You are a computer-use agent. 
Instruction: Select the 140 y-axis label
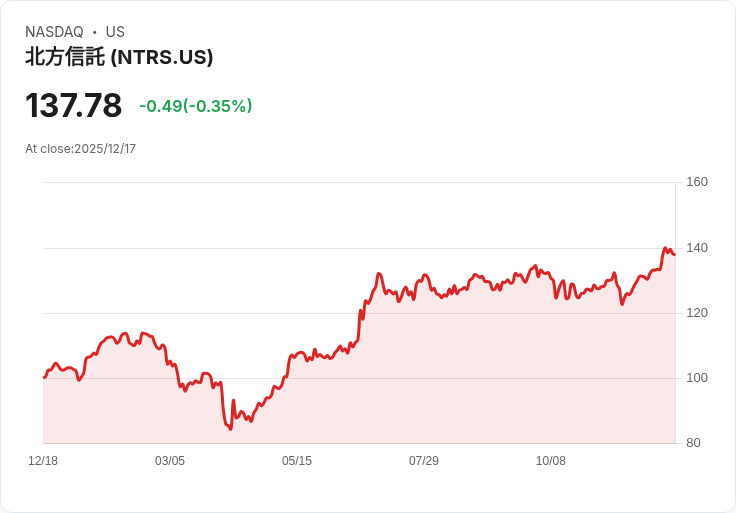697,248
